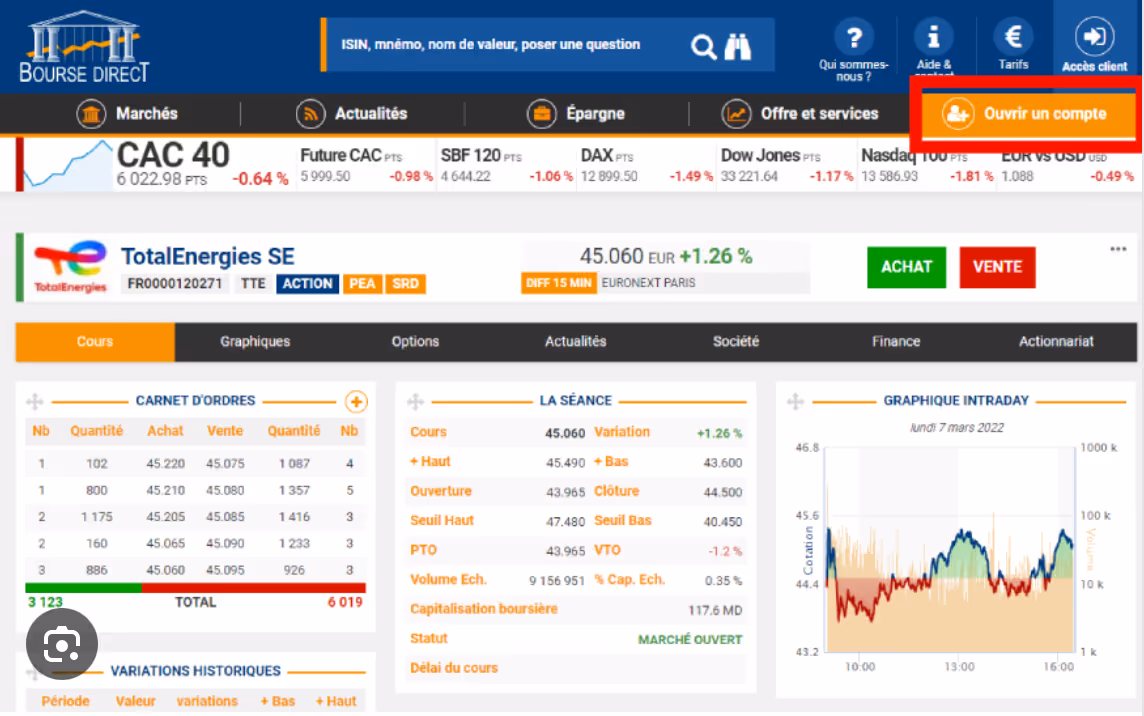Click the total buy quantity 3 123
1144x716 pixels.
pyautogui.click(x=45, y=602)
